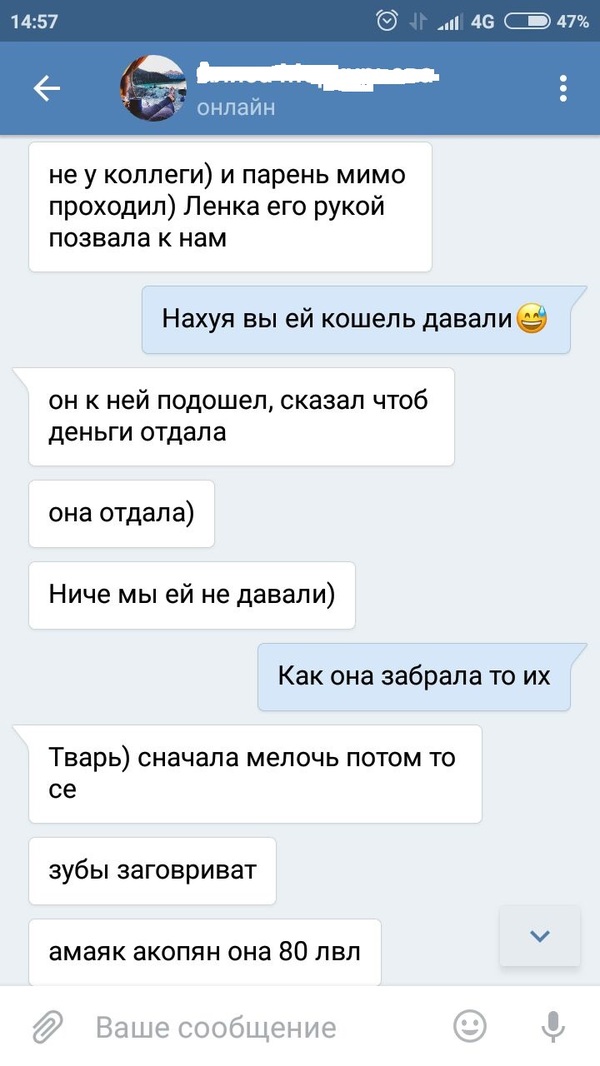Select message 'она отдала)'
The width and height of the screenshot is (600, 1066).
point(122,513)
